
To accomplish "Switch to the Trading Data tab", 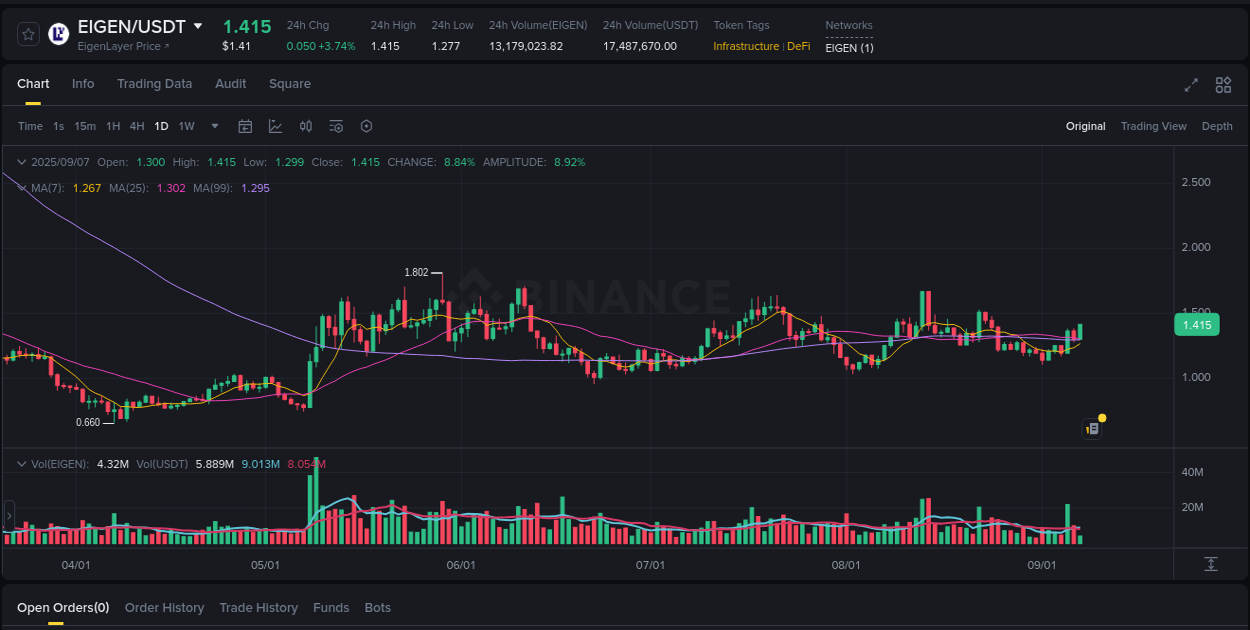I will click(154, 84).
